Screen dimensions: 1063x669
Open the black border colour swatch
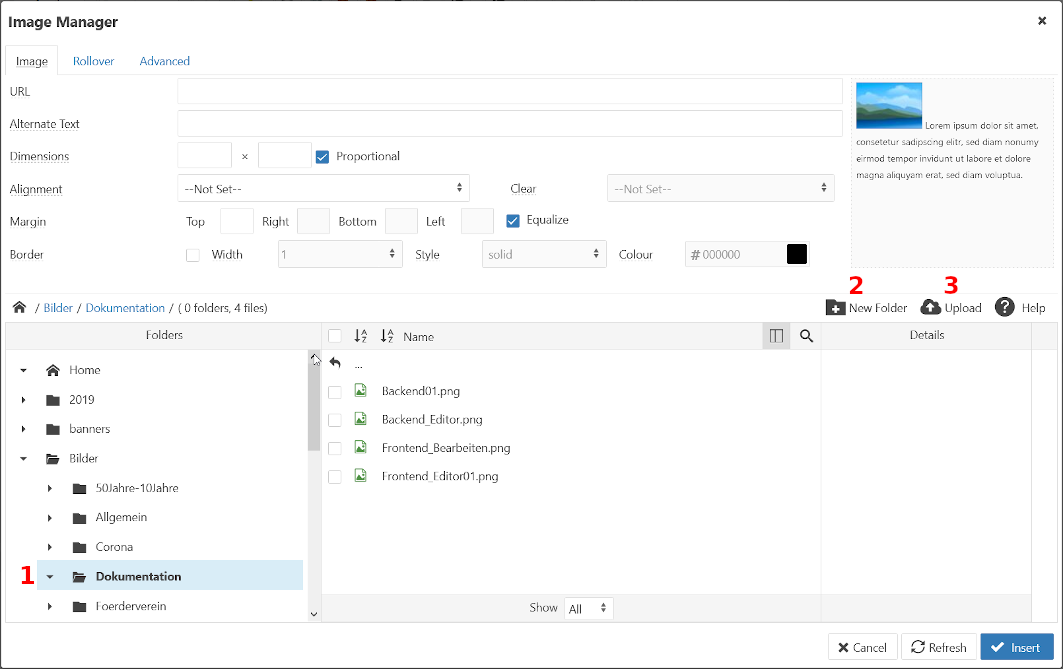click(x=797, y=254)
